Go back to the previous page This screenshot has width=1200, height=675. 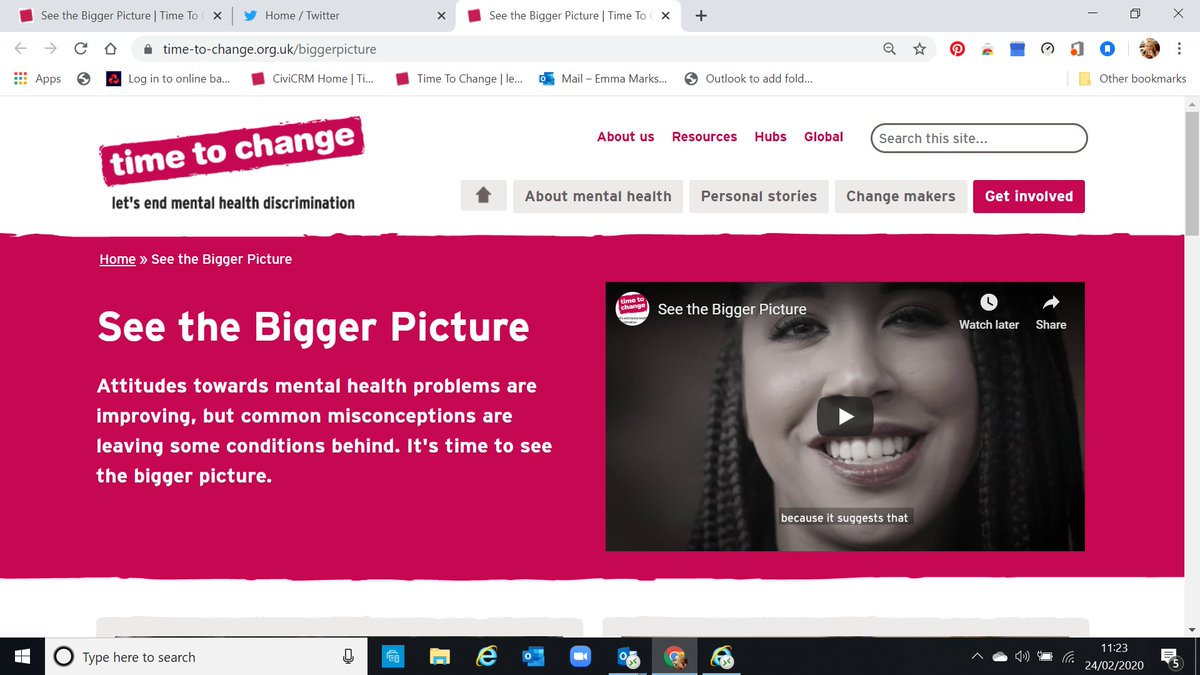point(21,49)
